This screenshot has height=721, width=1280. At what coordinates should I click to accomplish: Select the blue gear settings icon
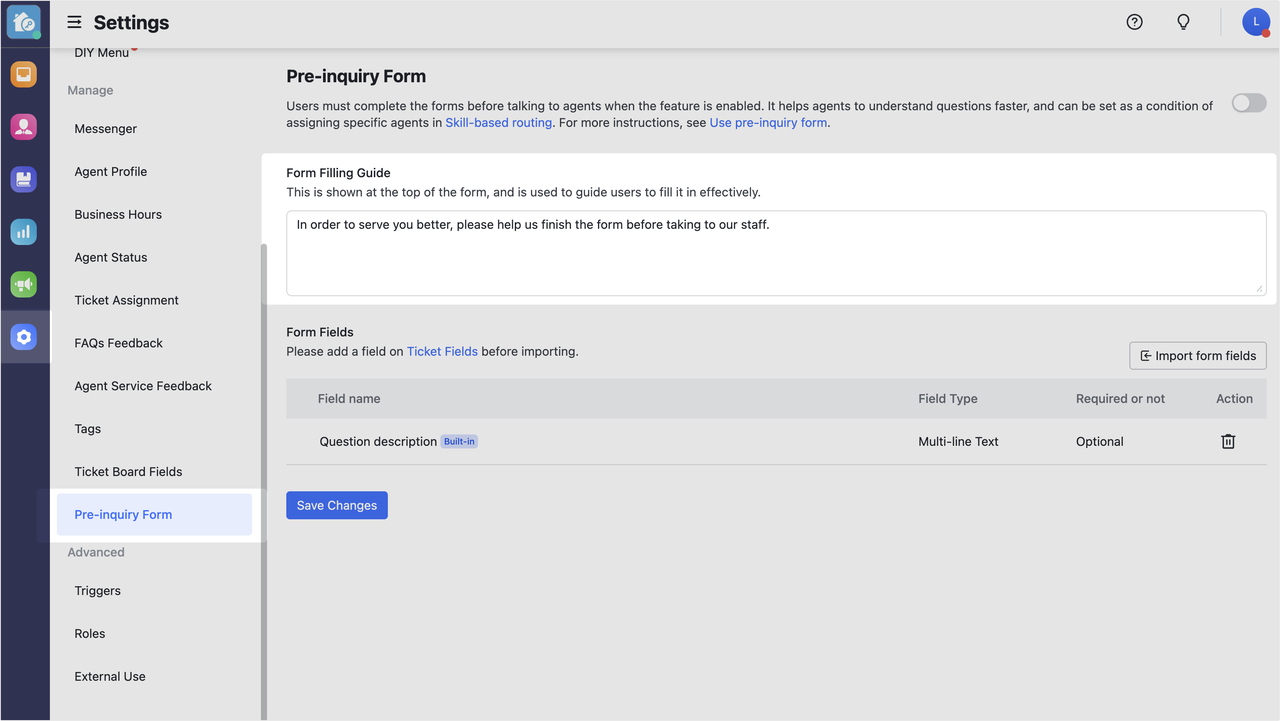point(24,337)
